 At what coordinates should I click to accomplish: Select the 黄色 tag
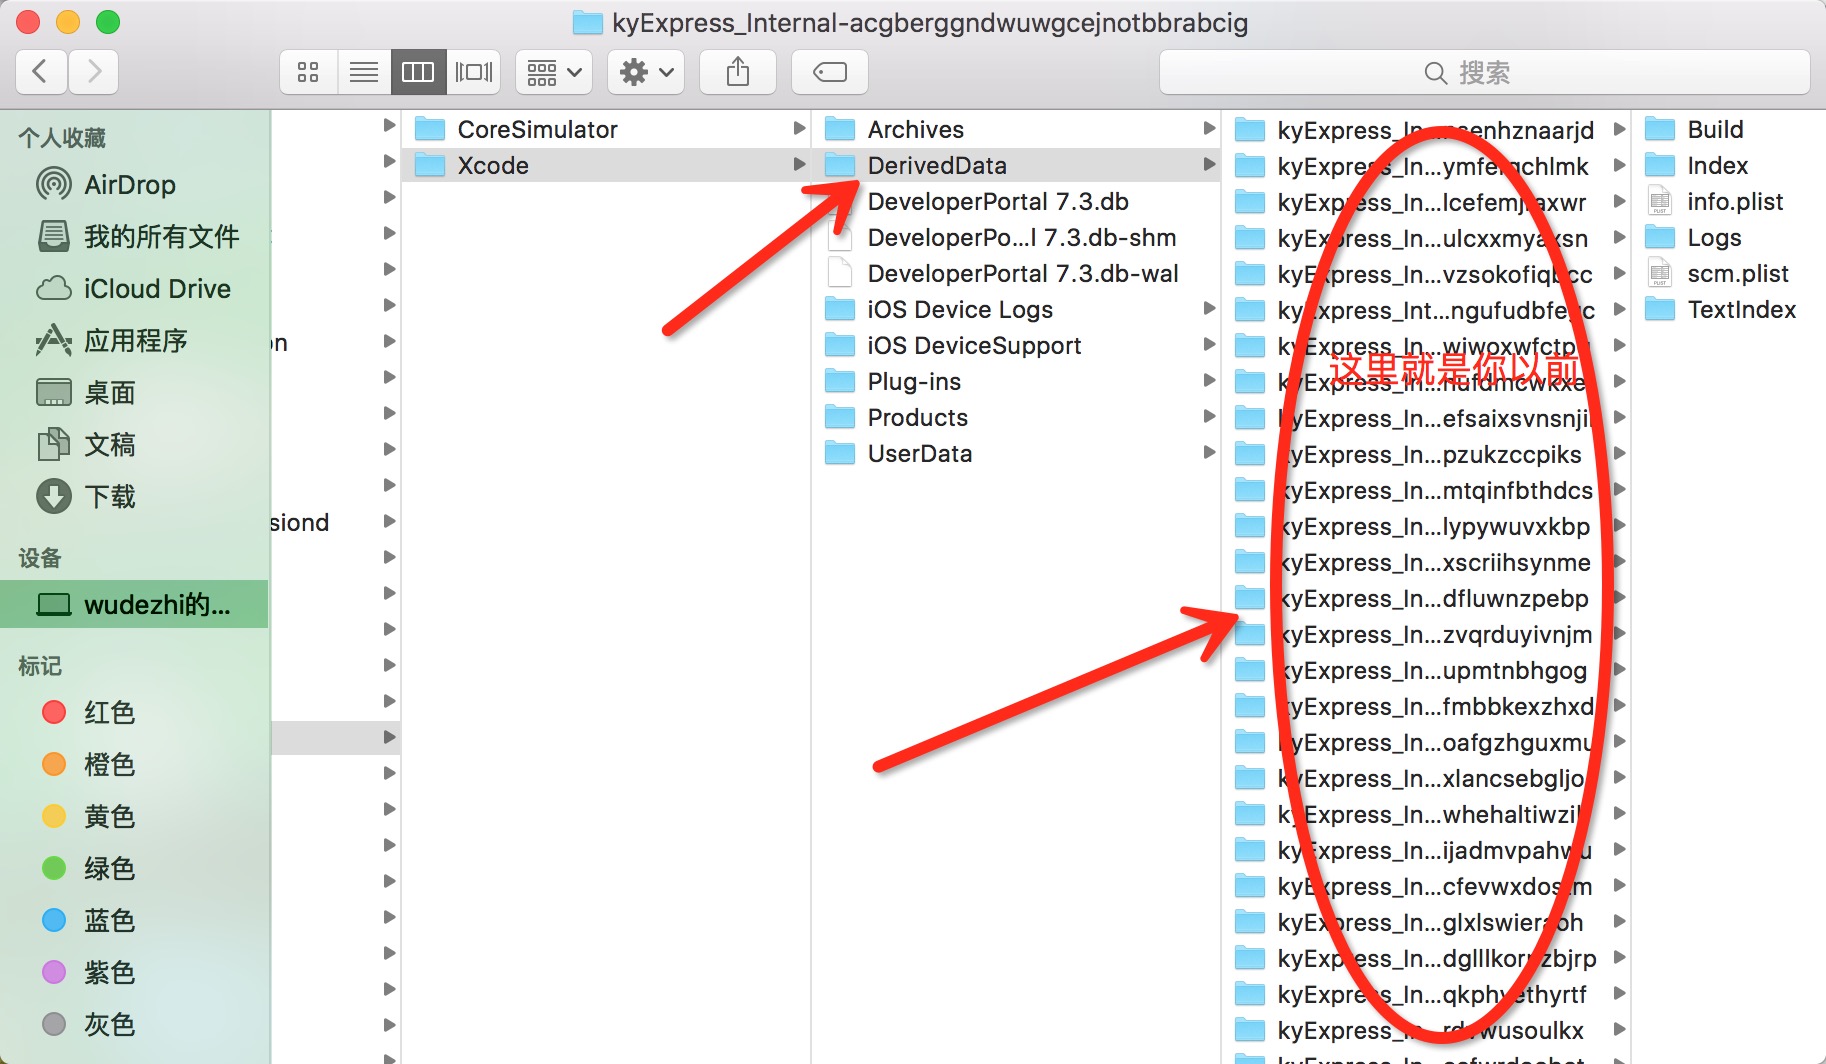click(x=134, y=817)
